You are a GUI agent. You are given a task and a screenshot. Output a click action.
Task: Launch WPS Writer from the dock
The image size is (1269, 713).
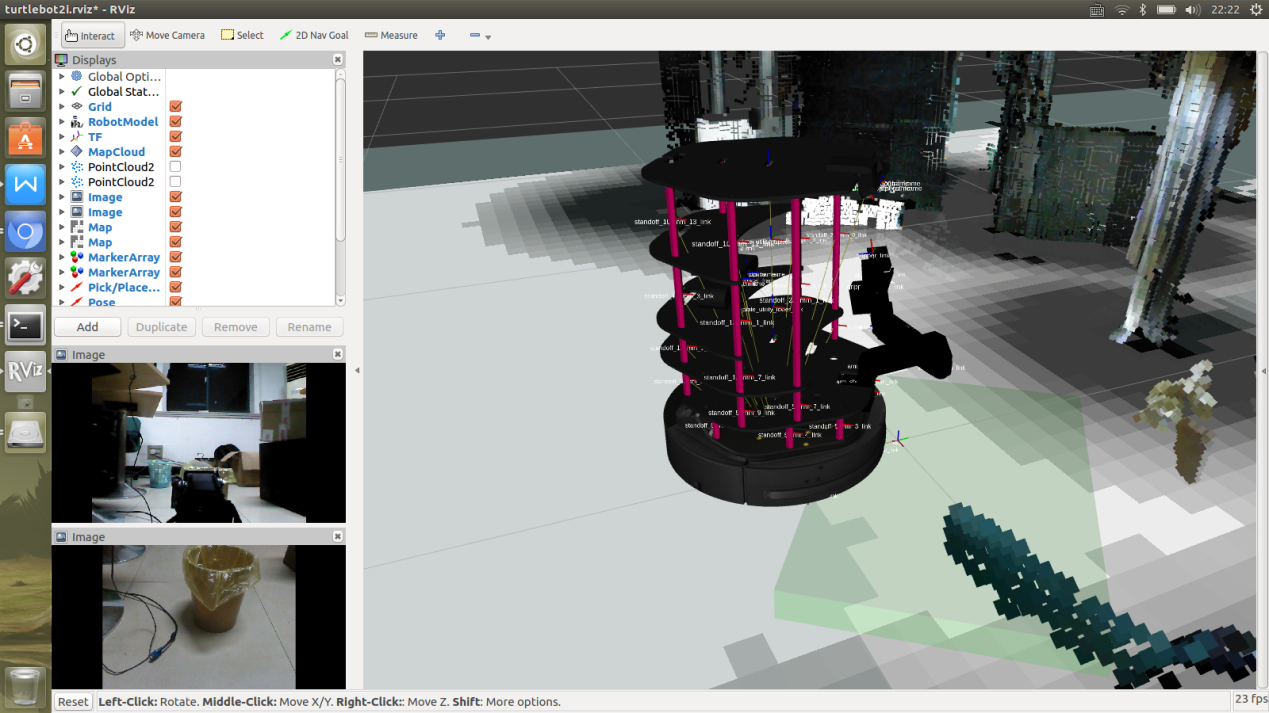coord(26,185)
